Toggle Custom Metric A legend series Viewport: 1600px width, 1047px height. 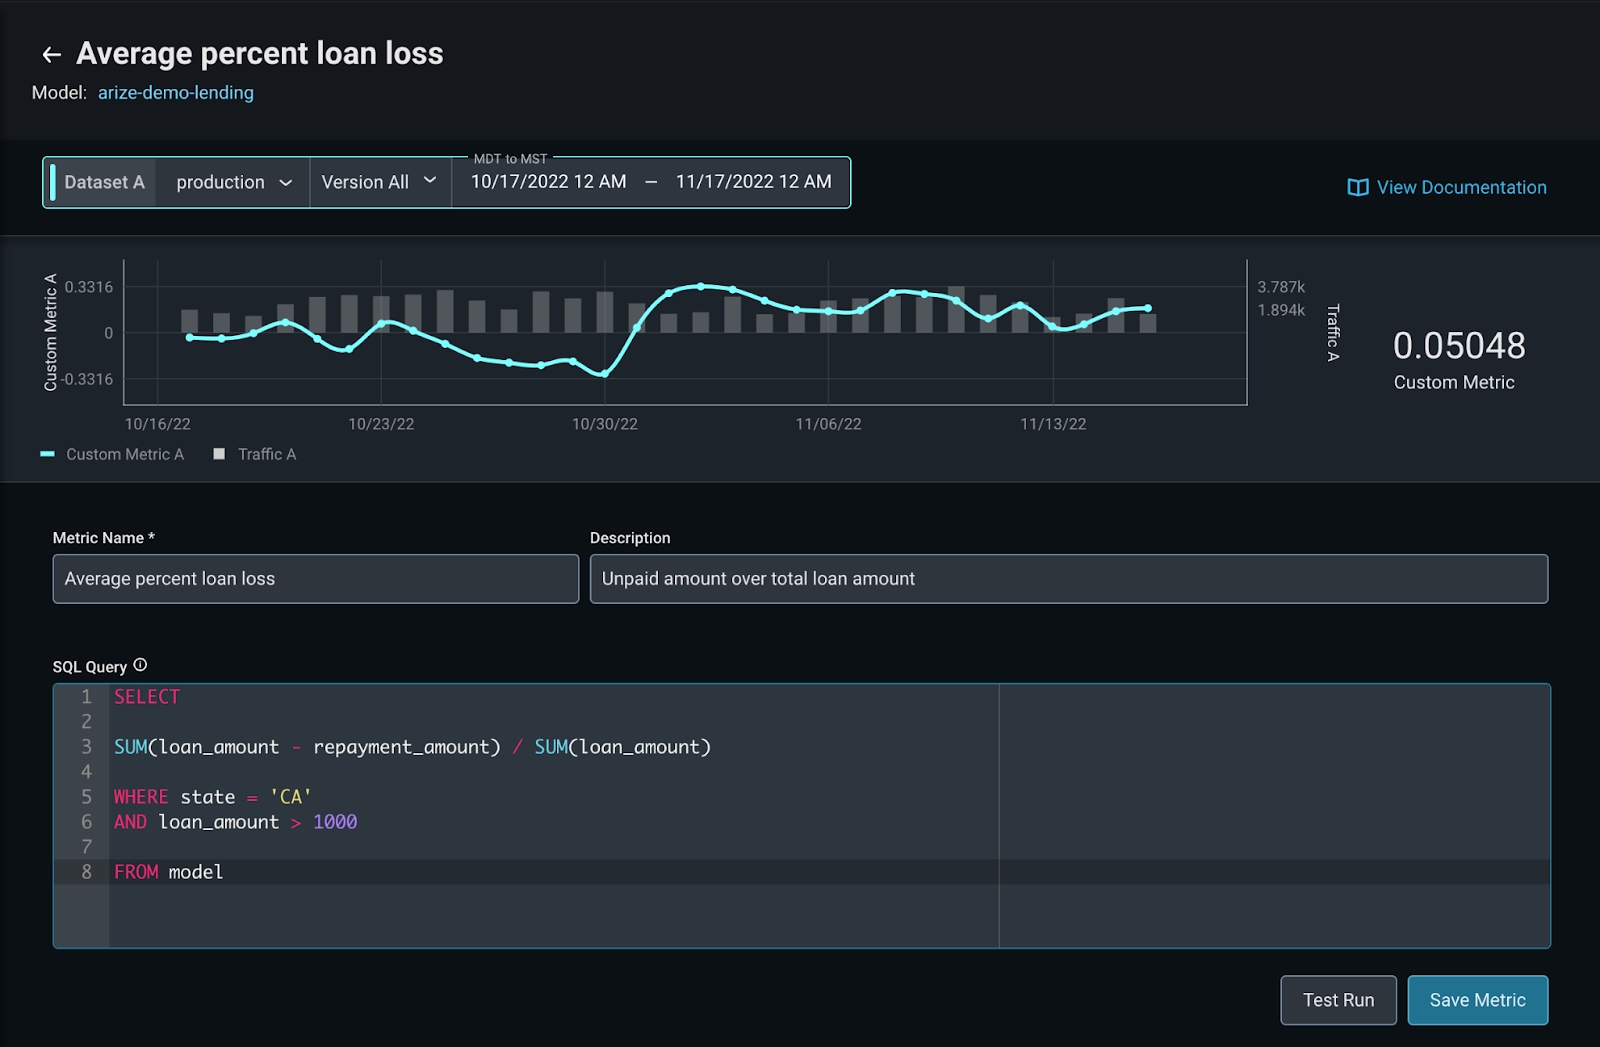coord(125,454)
